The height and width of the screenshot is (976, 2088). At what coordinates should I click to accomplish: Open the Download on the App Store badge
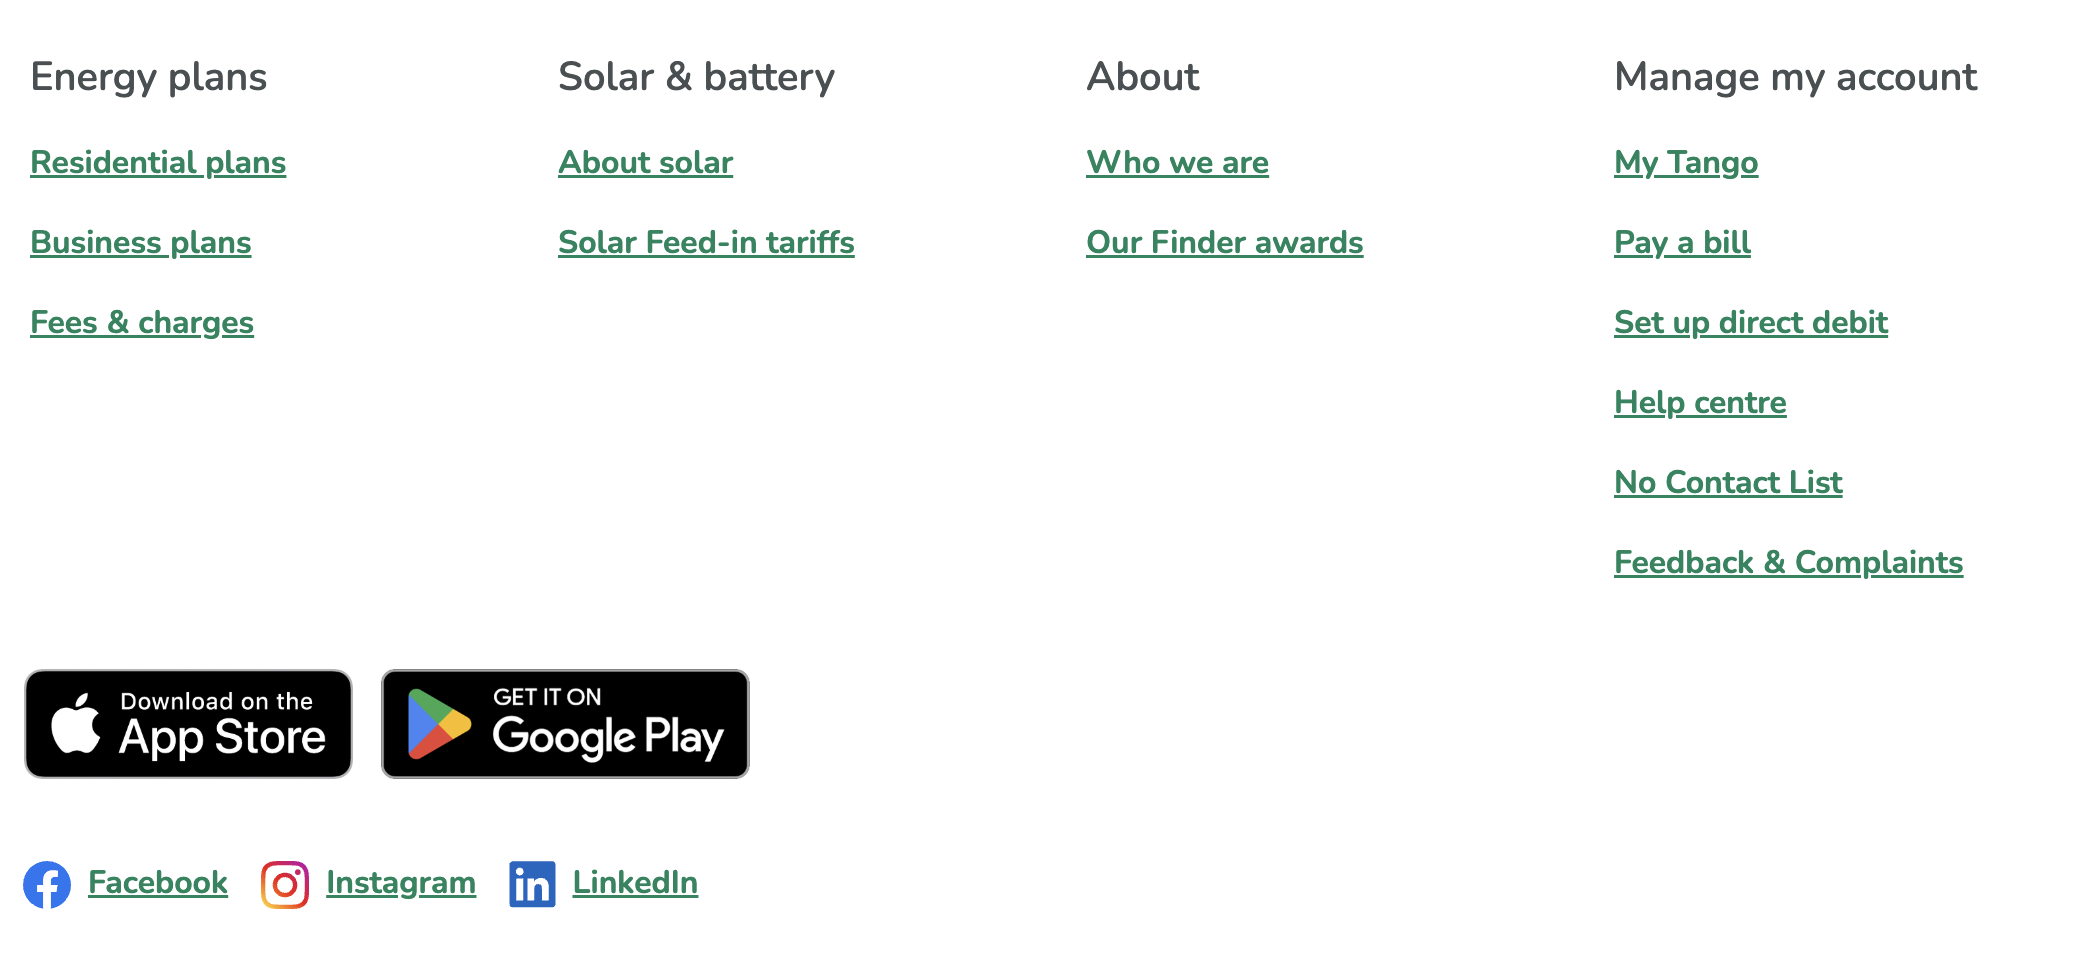tap(188, 724)
